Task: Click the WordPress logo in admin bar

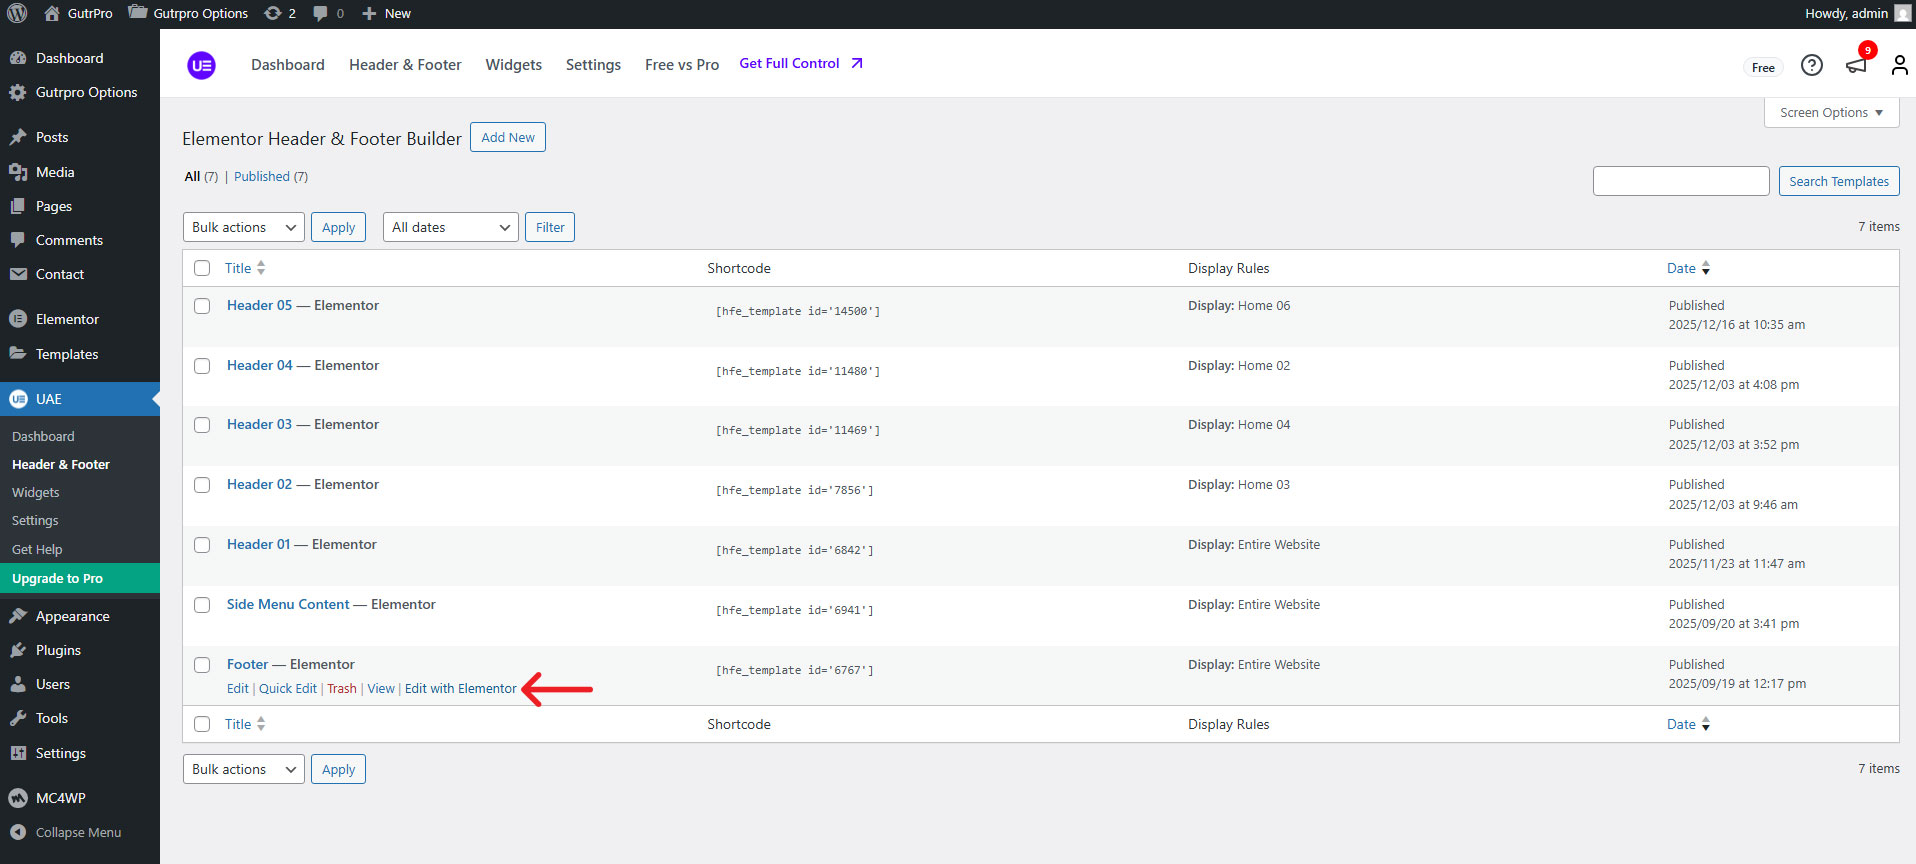Action: pyautogui.click(x=17, y=13)
